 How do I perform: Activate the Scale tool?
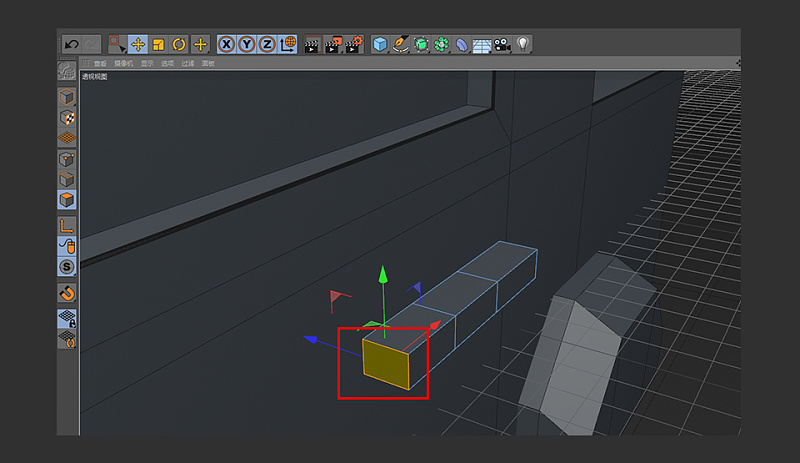(159, 44)
